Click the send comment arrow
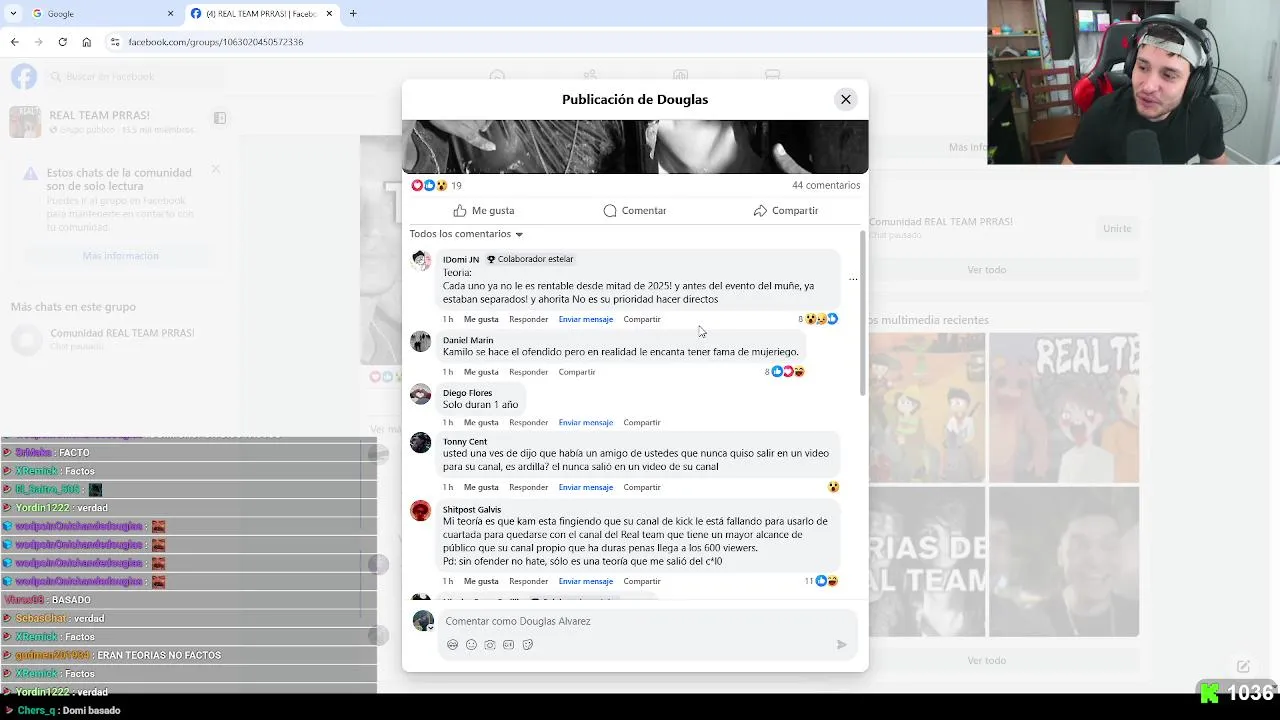The width and height of the screenshot is (1280, 720). pos(841,645)
